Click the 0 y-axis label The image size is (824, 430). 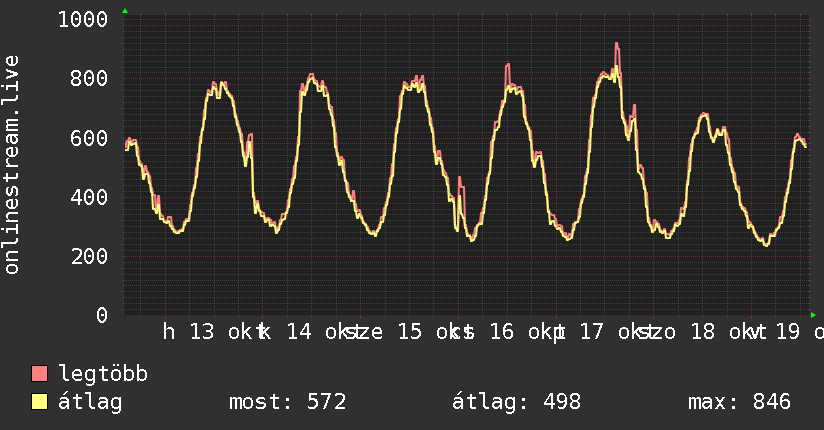tap(102, 315)
